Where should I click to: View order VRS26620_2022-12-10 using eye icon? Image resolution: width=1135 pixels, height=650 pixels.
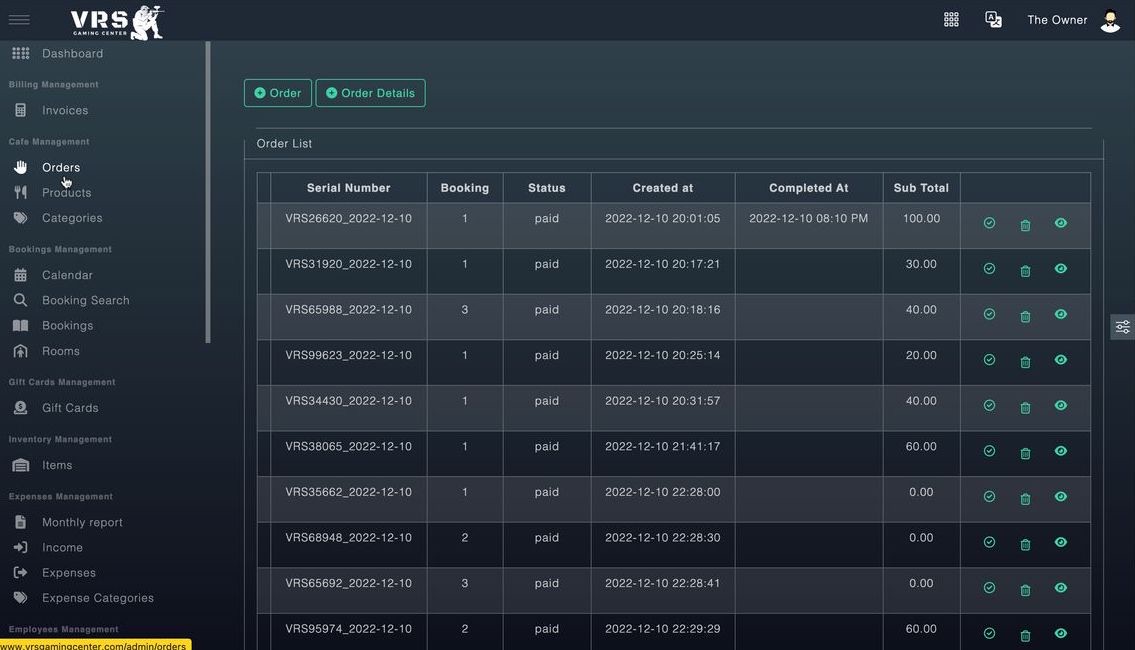(1060, 223)
